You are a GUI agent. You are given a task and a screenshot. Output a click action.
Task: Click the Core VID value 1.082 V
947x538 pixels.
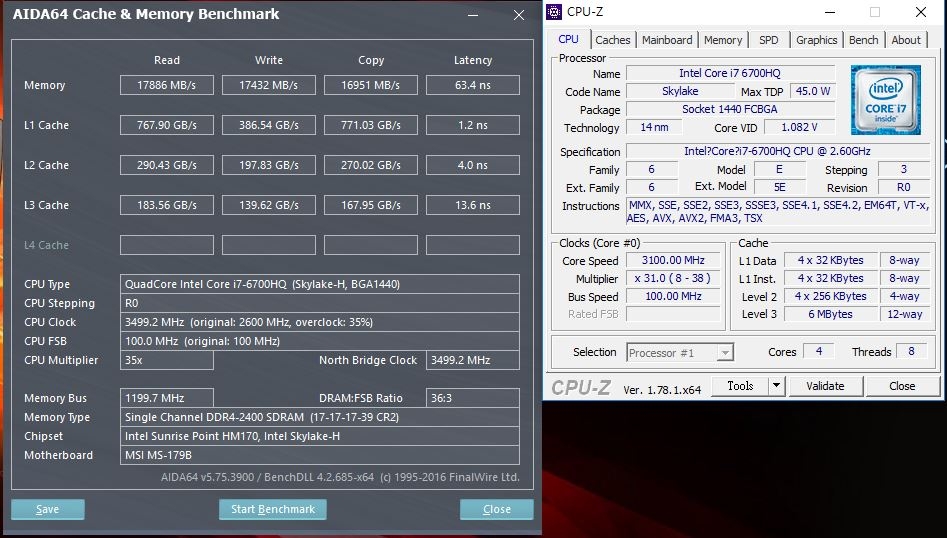point(800,127)
